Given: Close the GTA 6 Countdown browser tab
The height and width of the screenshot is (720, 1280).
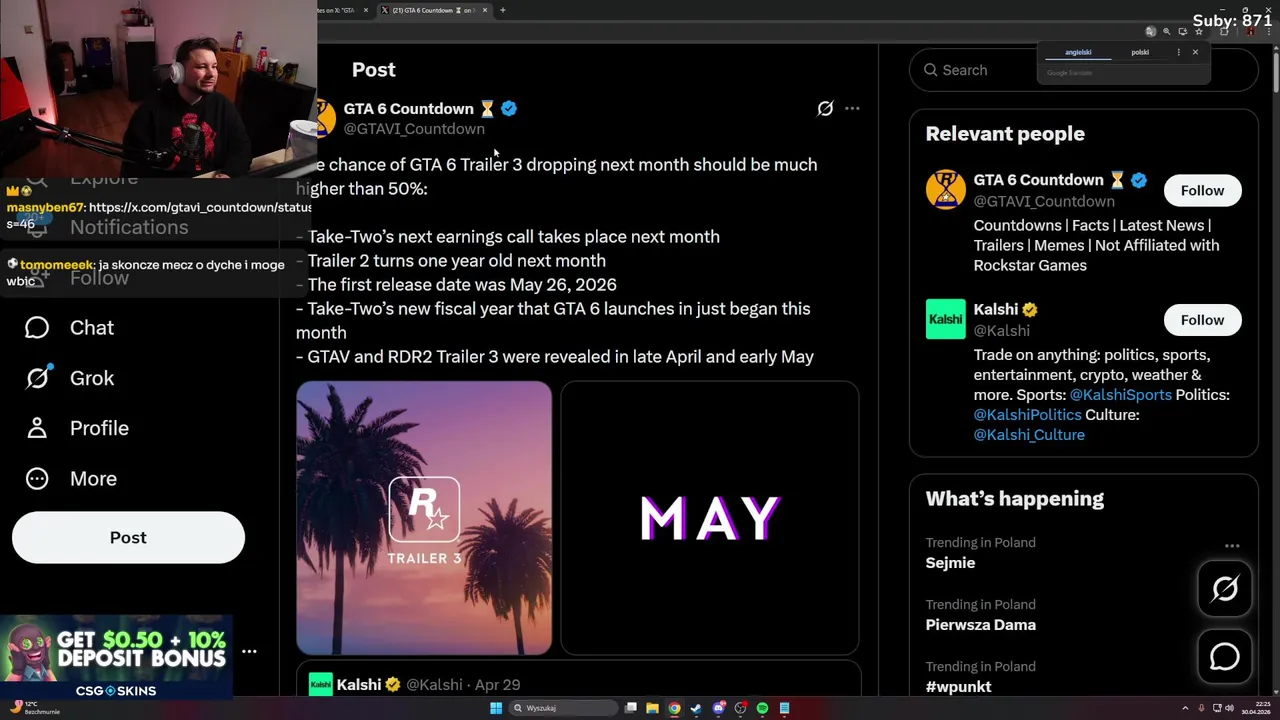Looking at the screenshot, I should 485,10.
